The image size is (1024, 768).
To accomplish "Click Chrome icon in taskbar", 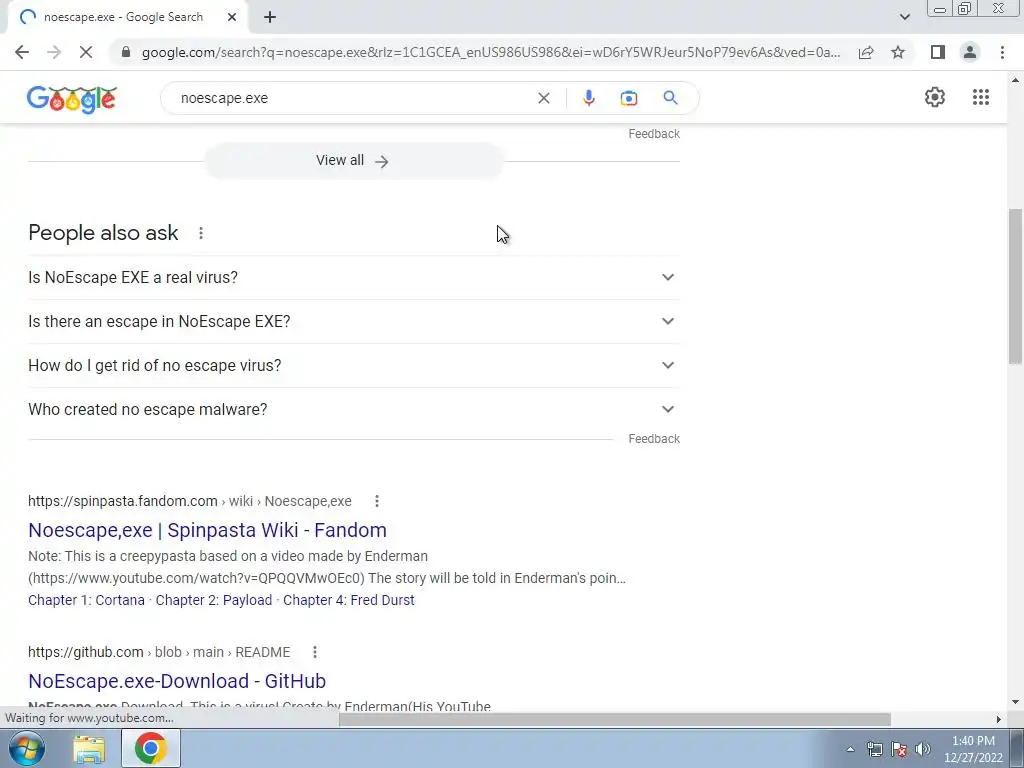I will tap(150, 748).
